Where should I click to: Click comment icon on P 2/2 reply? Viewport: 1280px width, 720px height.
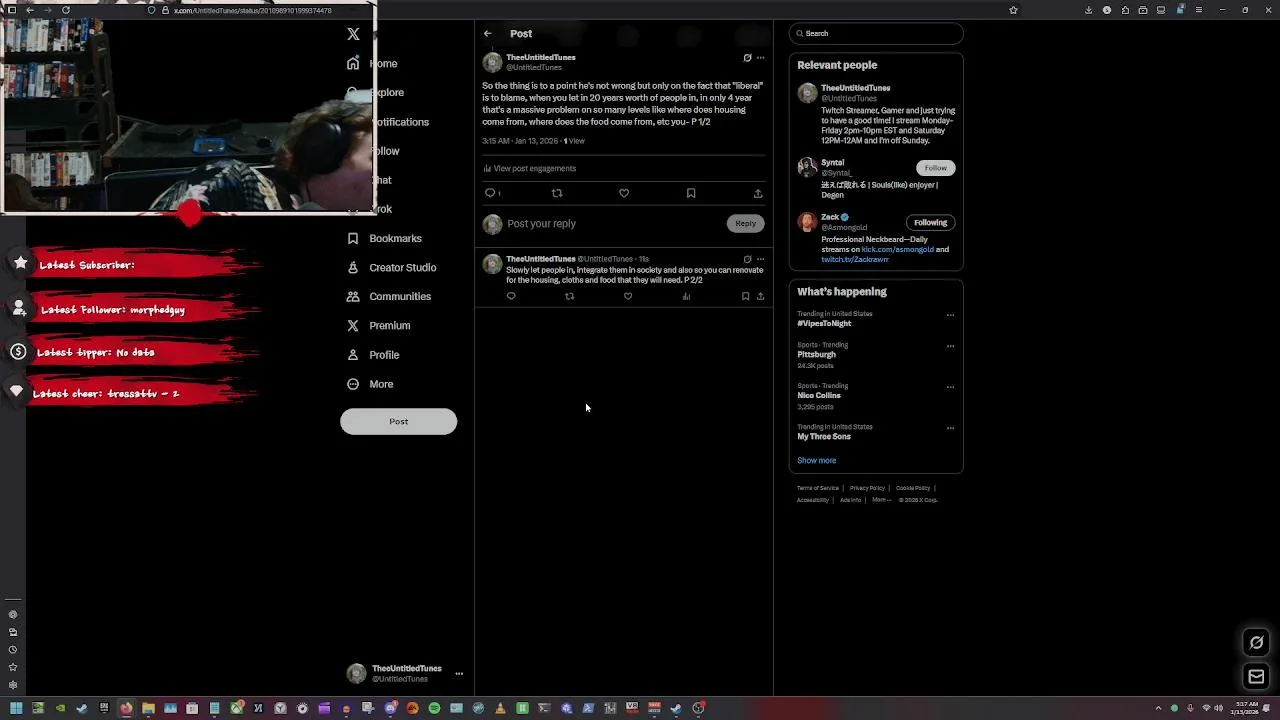point(511,296)
